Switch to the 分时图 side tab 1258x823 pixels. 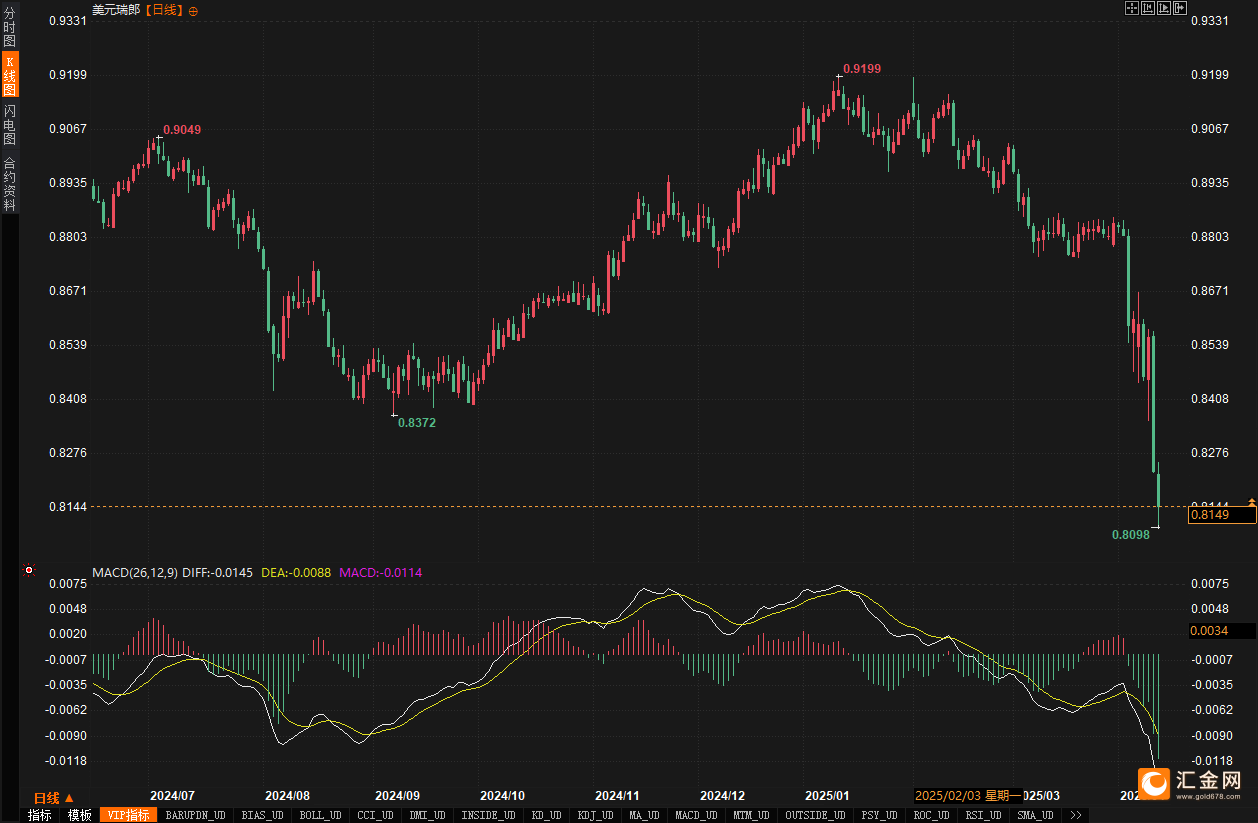10,27
